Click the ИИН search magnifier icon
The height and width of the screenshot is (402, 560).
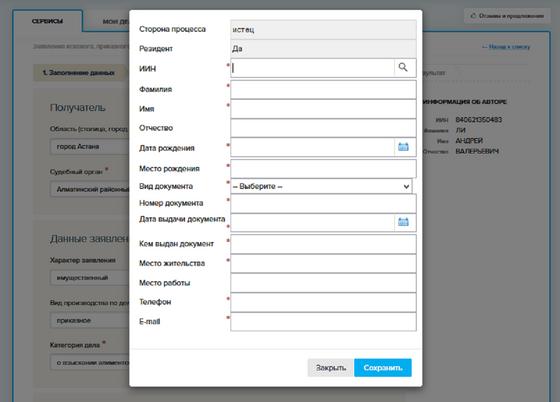click(x=403, y=67)
